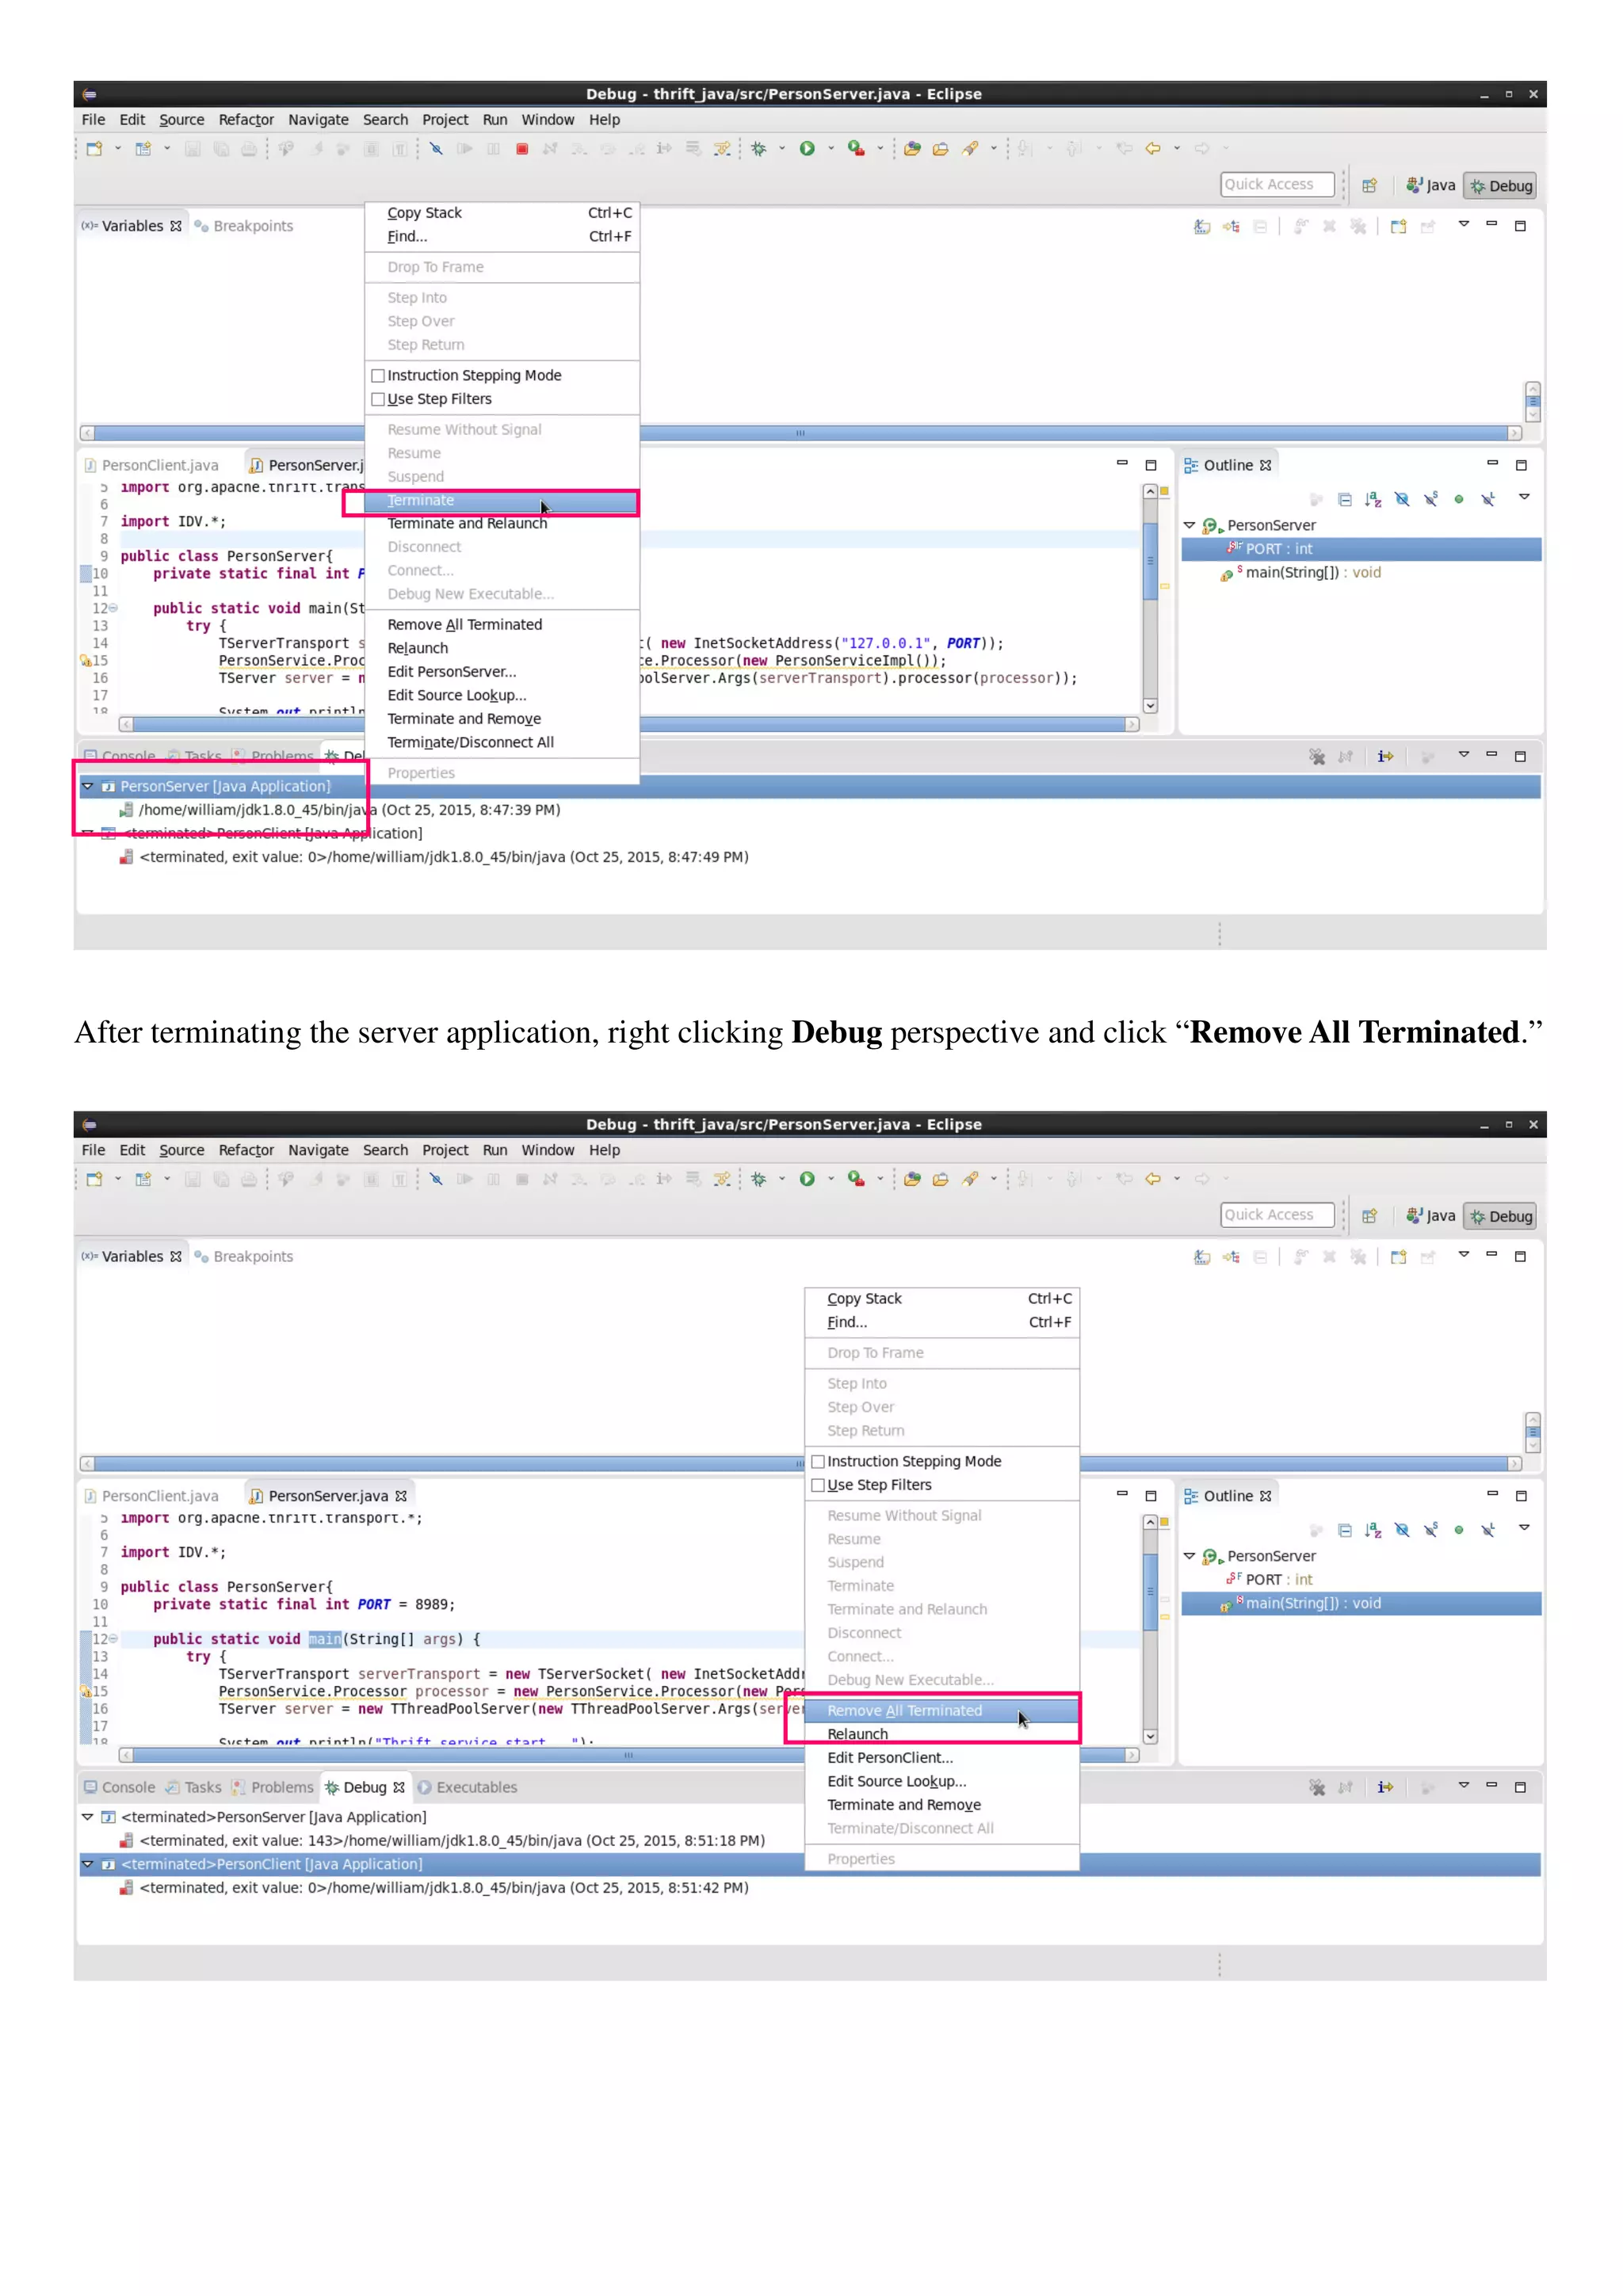Click the Open Type icon in upper Eclipse toolbar

coord(912,149)
